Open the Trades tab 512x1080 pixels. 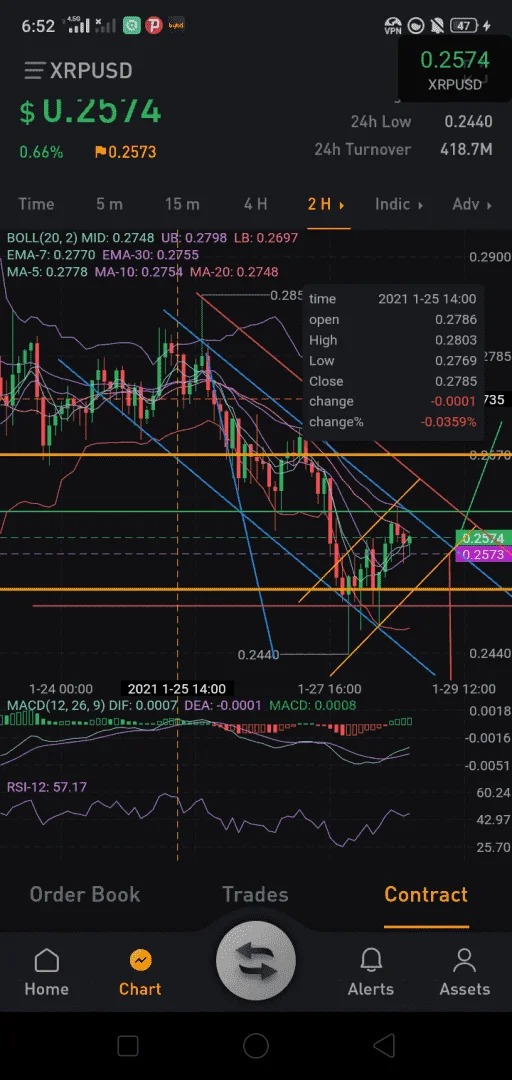(255, 894)
